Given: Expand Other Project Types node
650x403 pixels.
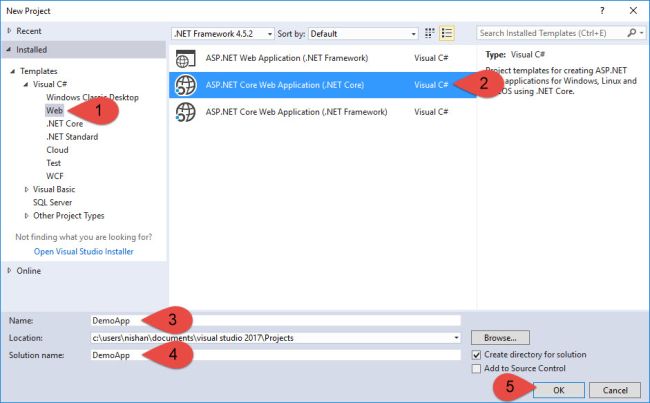Looking at the screenshot, I should [x=26, y=216].
